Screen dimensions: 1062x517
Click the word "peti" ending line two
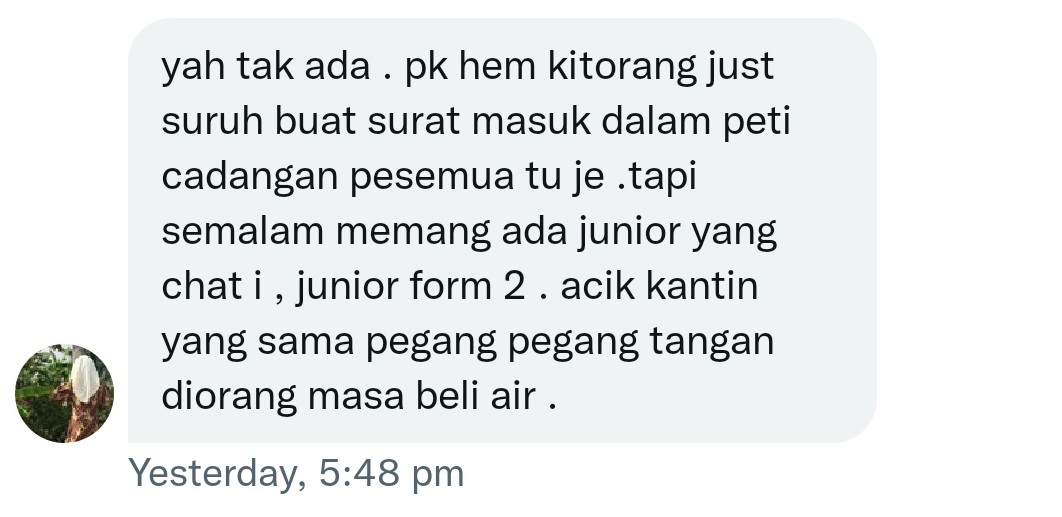coord(757,123)
